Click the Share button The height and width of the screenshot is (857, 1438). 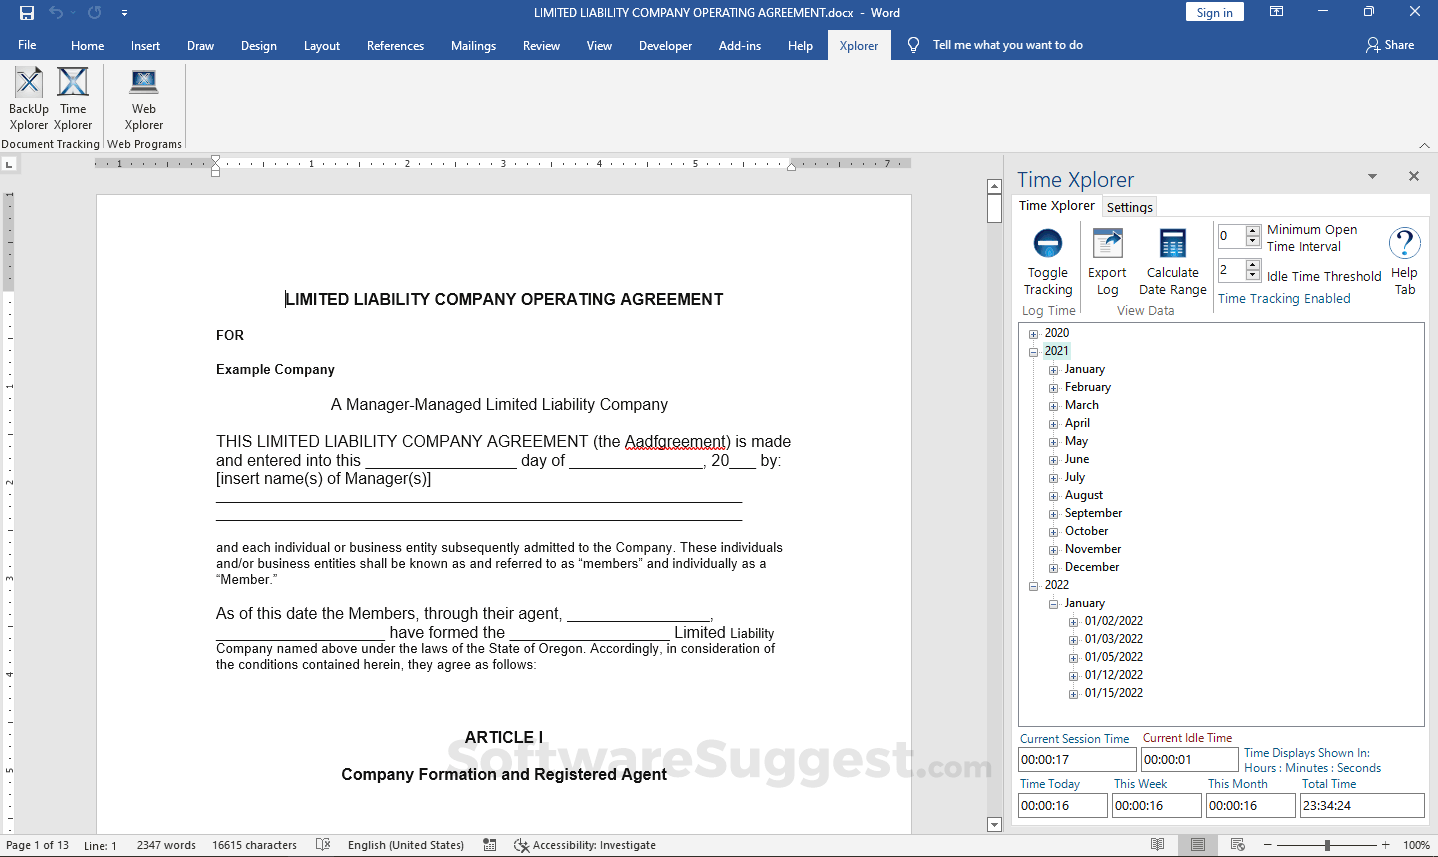[x=1390, y=45]
